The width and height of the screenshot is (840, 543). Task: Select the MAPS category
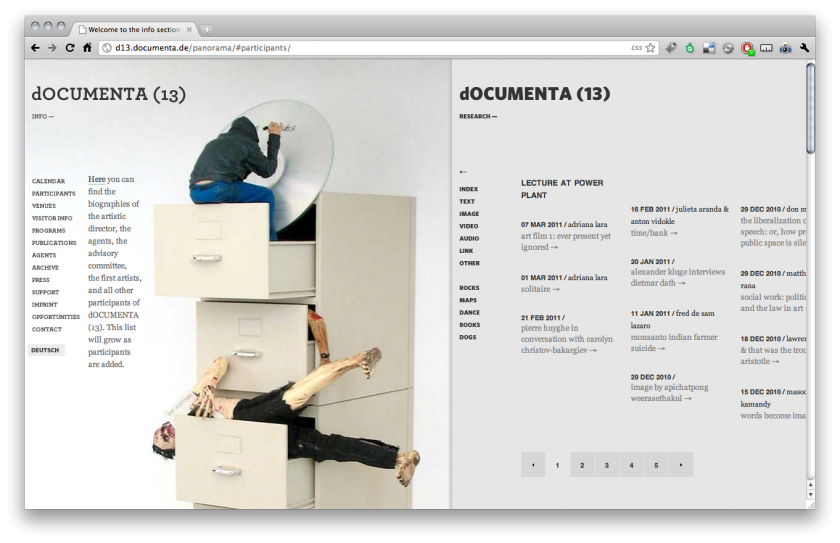[468, 300]
